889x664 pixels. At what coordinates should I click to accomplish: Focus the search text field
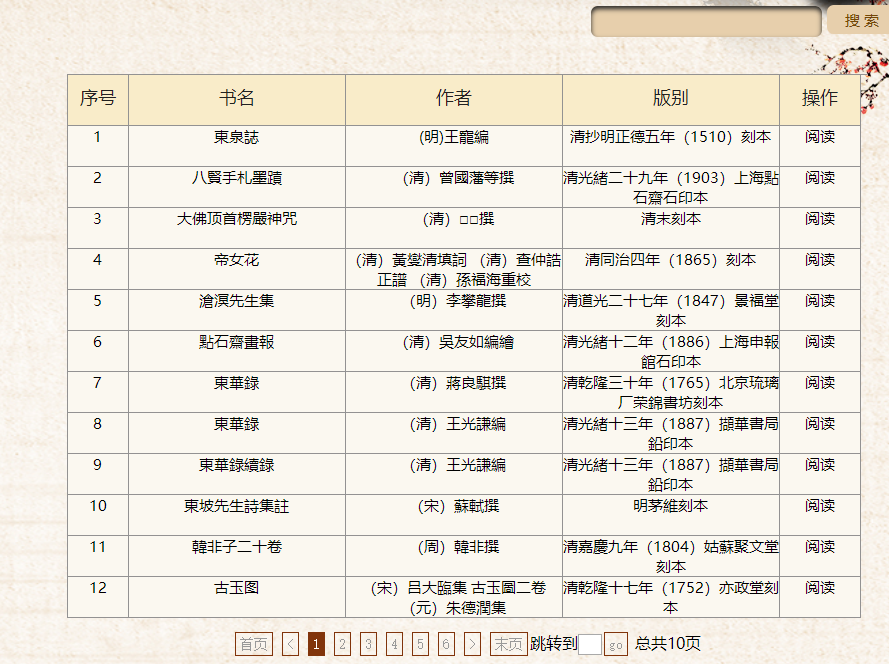[706, 22]
